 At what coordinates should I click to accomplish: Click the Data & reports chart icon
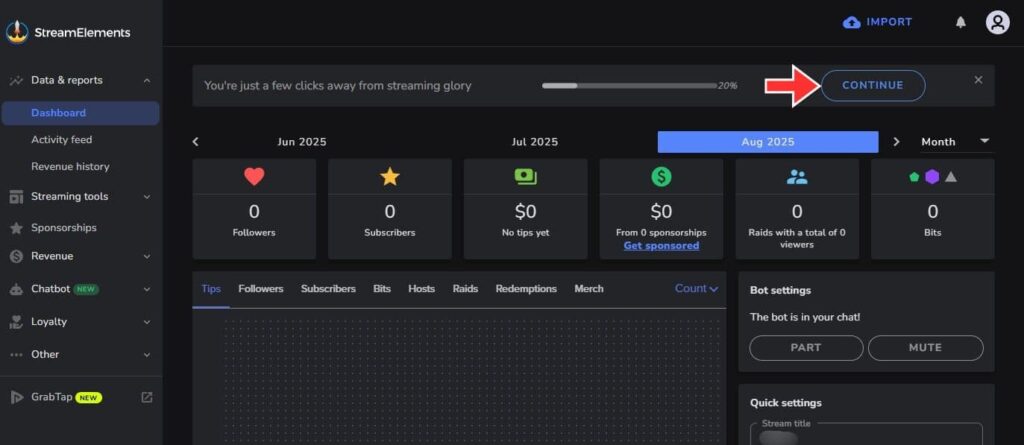pyautogui.click(x=16, y=80)
